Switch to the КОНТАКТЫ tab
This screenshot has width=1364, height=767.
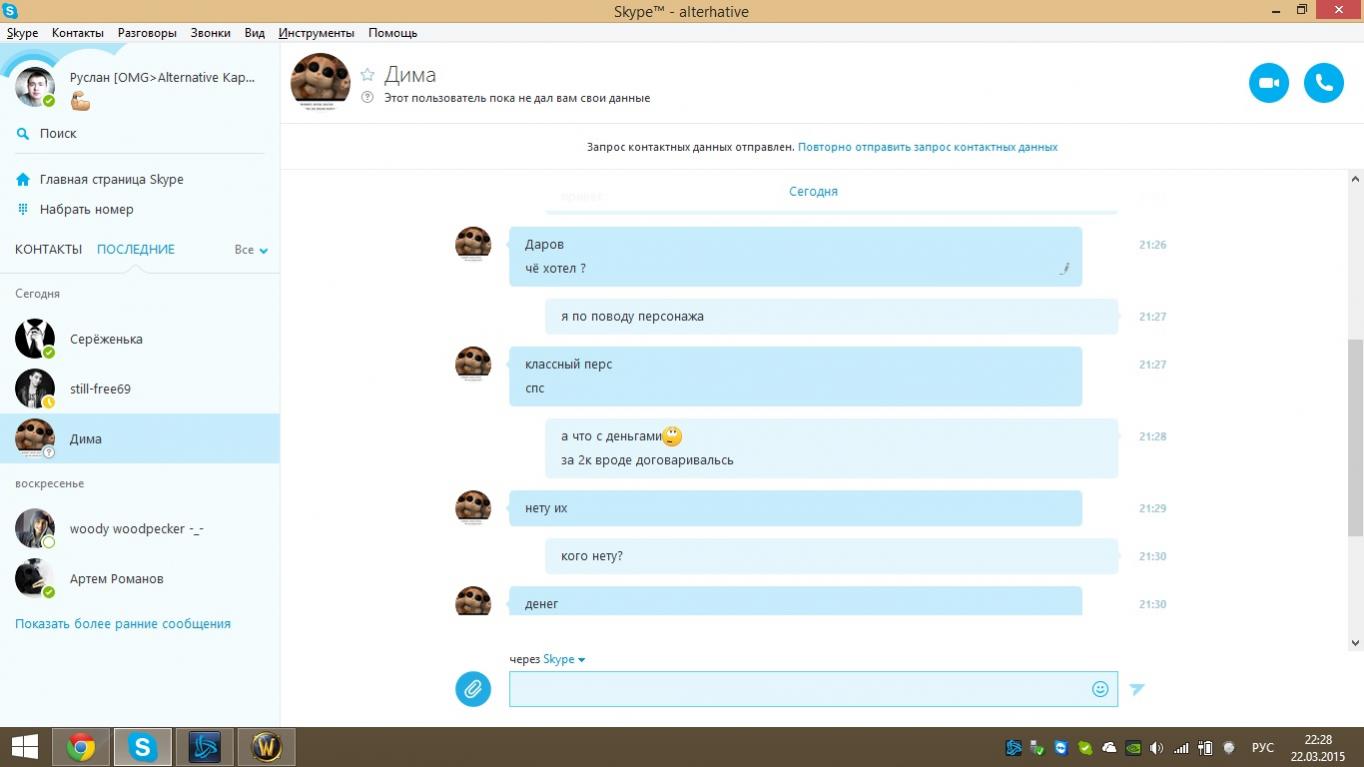[48, 249]
